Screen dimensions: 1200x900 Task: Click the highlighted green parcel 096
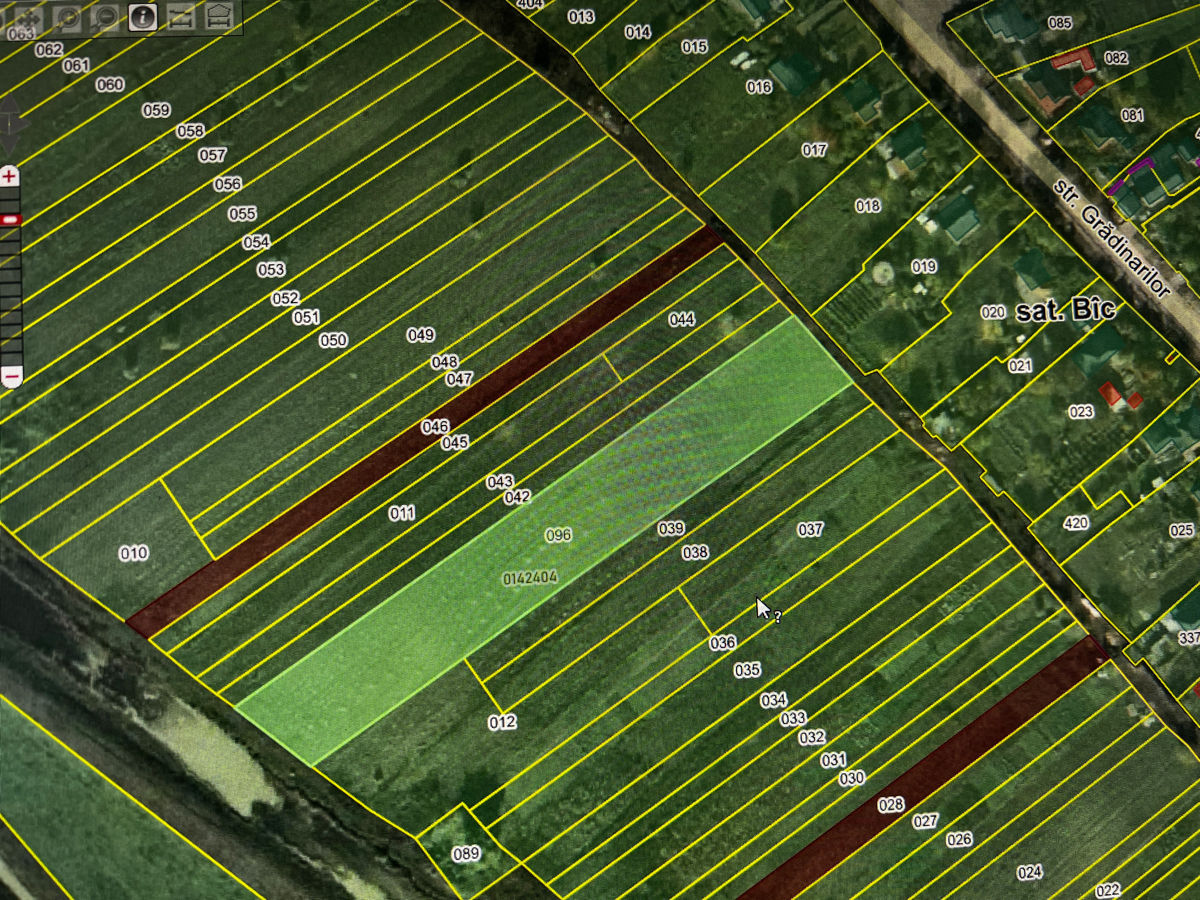click(545, 540)
